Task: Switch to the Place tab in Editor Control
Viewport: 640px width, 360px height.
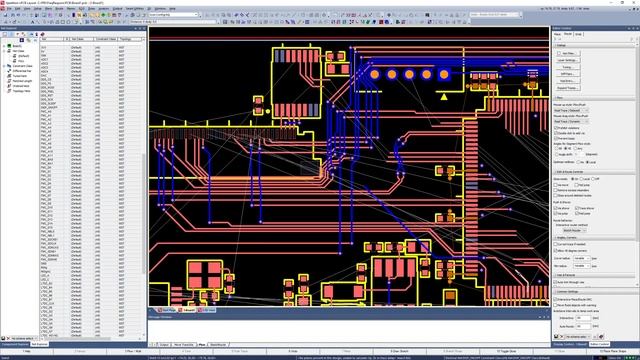Action: 557,34
